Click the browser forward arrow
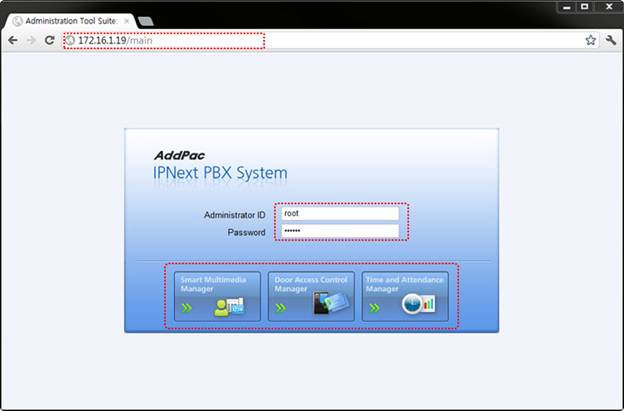Image resolution: width=624 pixels, height=411 pixels. (x=31, y=40)
